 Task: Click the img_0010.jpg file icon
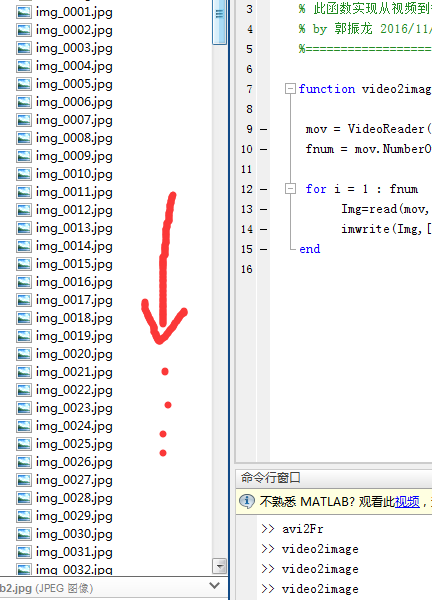click(24, 174)
